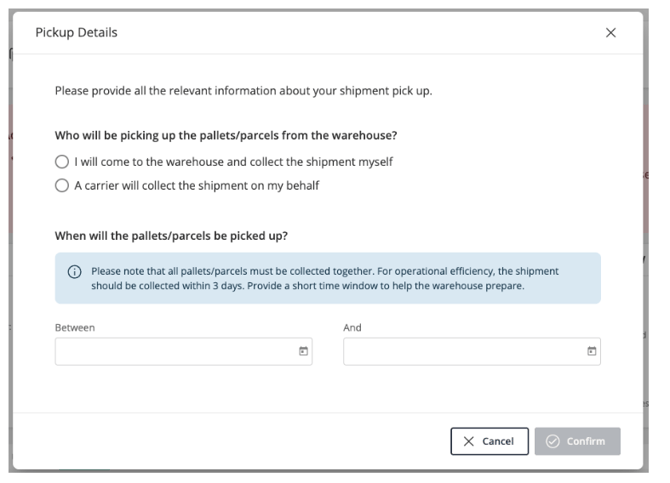Select the carrier option's radio circle

click(62, 185)
